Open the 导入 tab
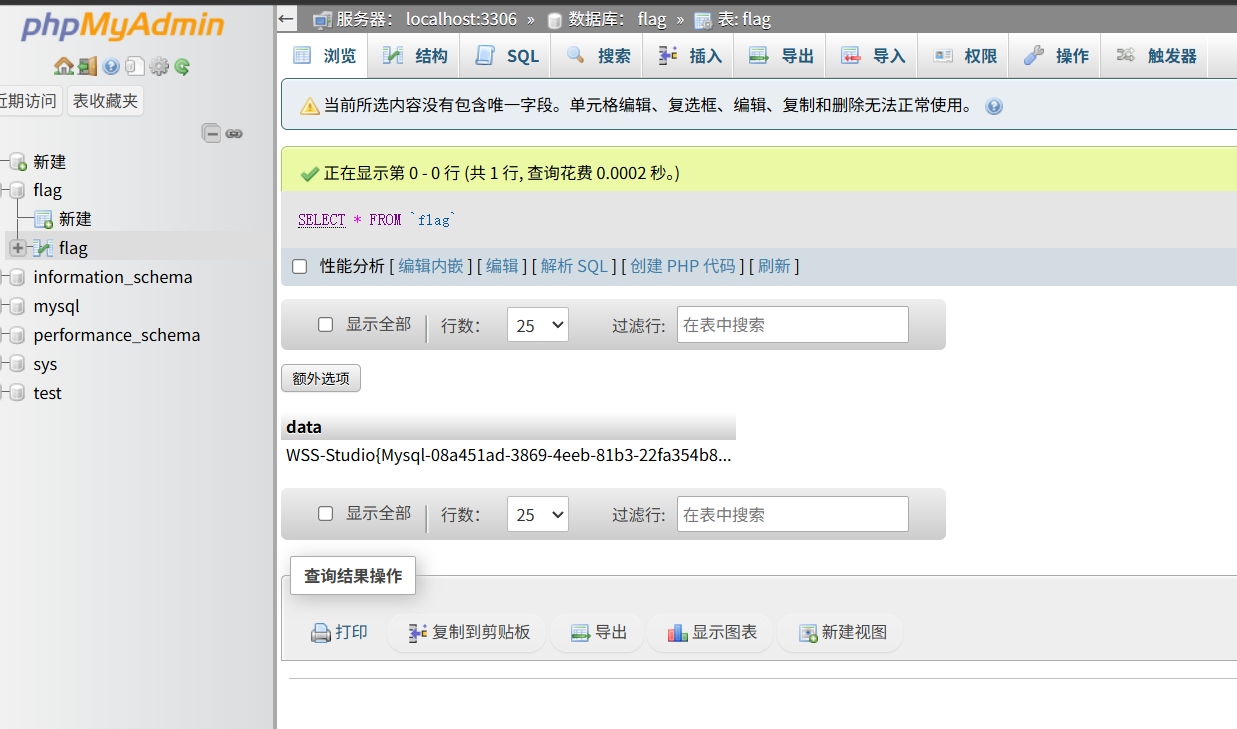The image size is (1237, 729). (x=873, y=56)
